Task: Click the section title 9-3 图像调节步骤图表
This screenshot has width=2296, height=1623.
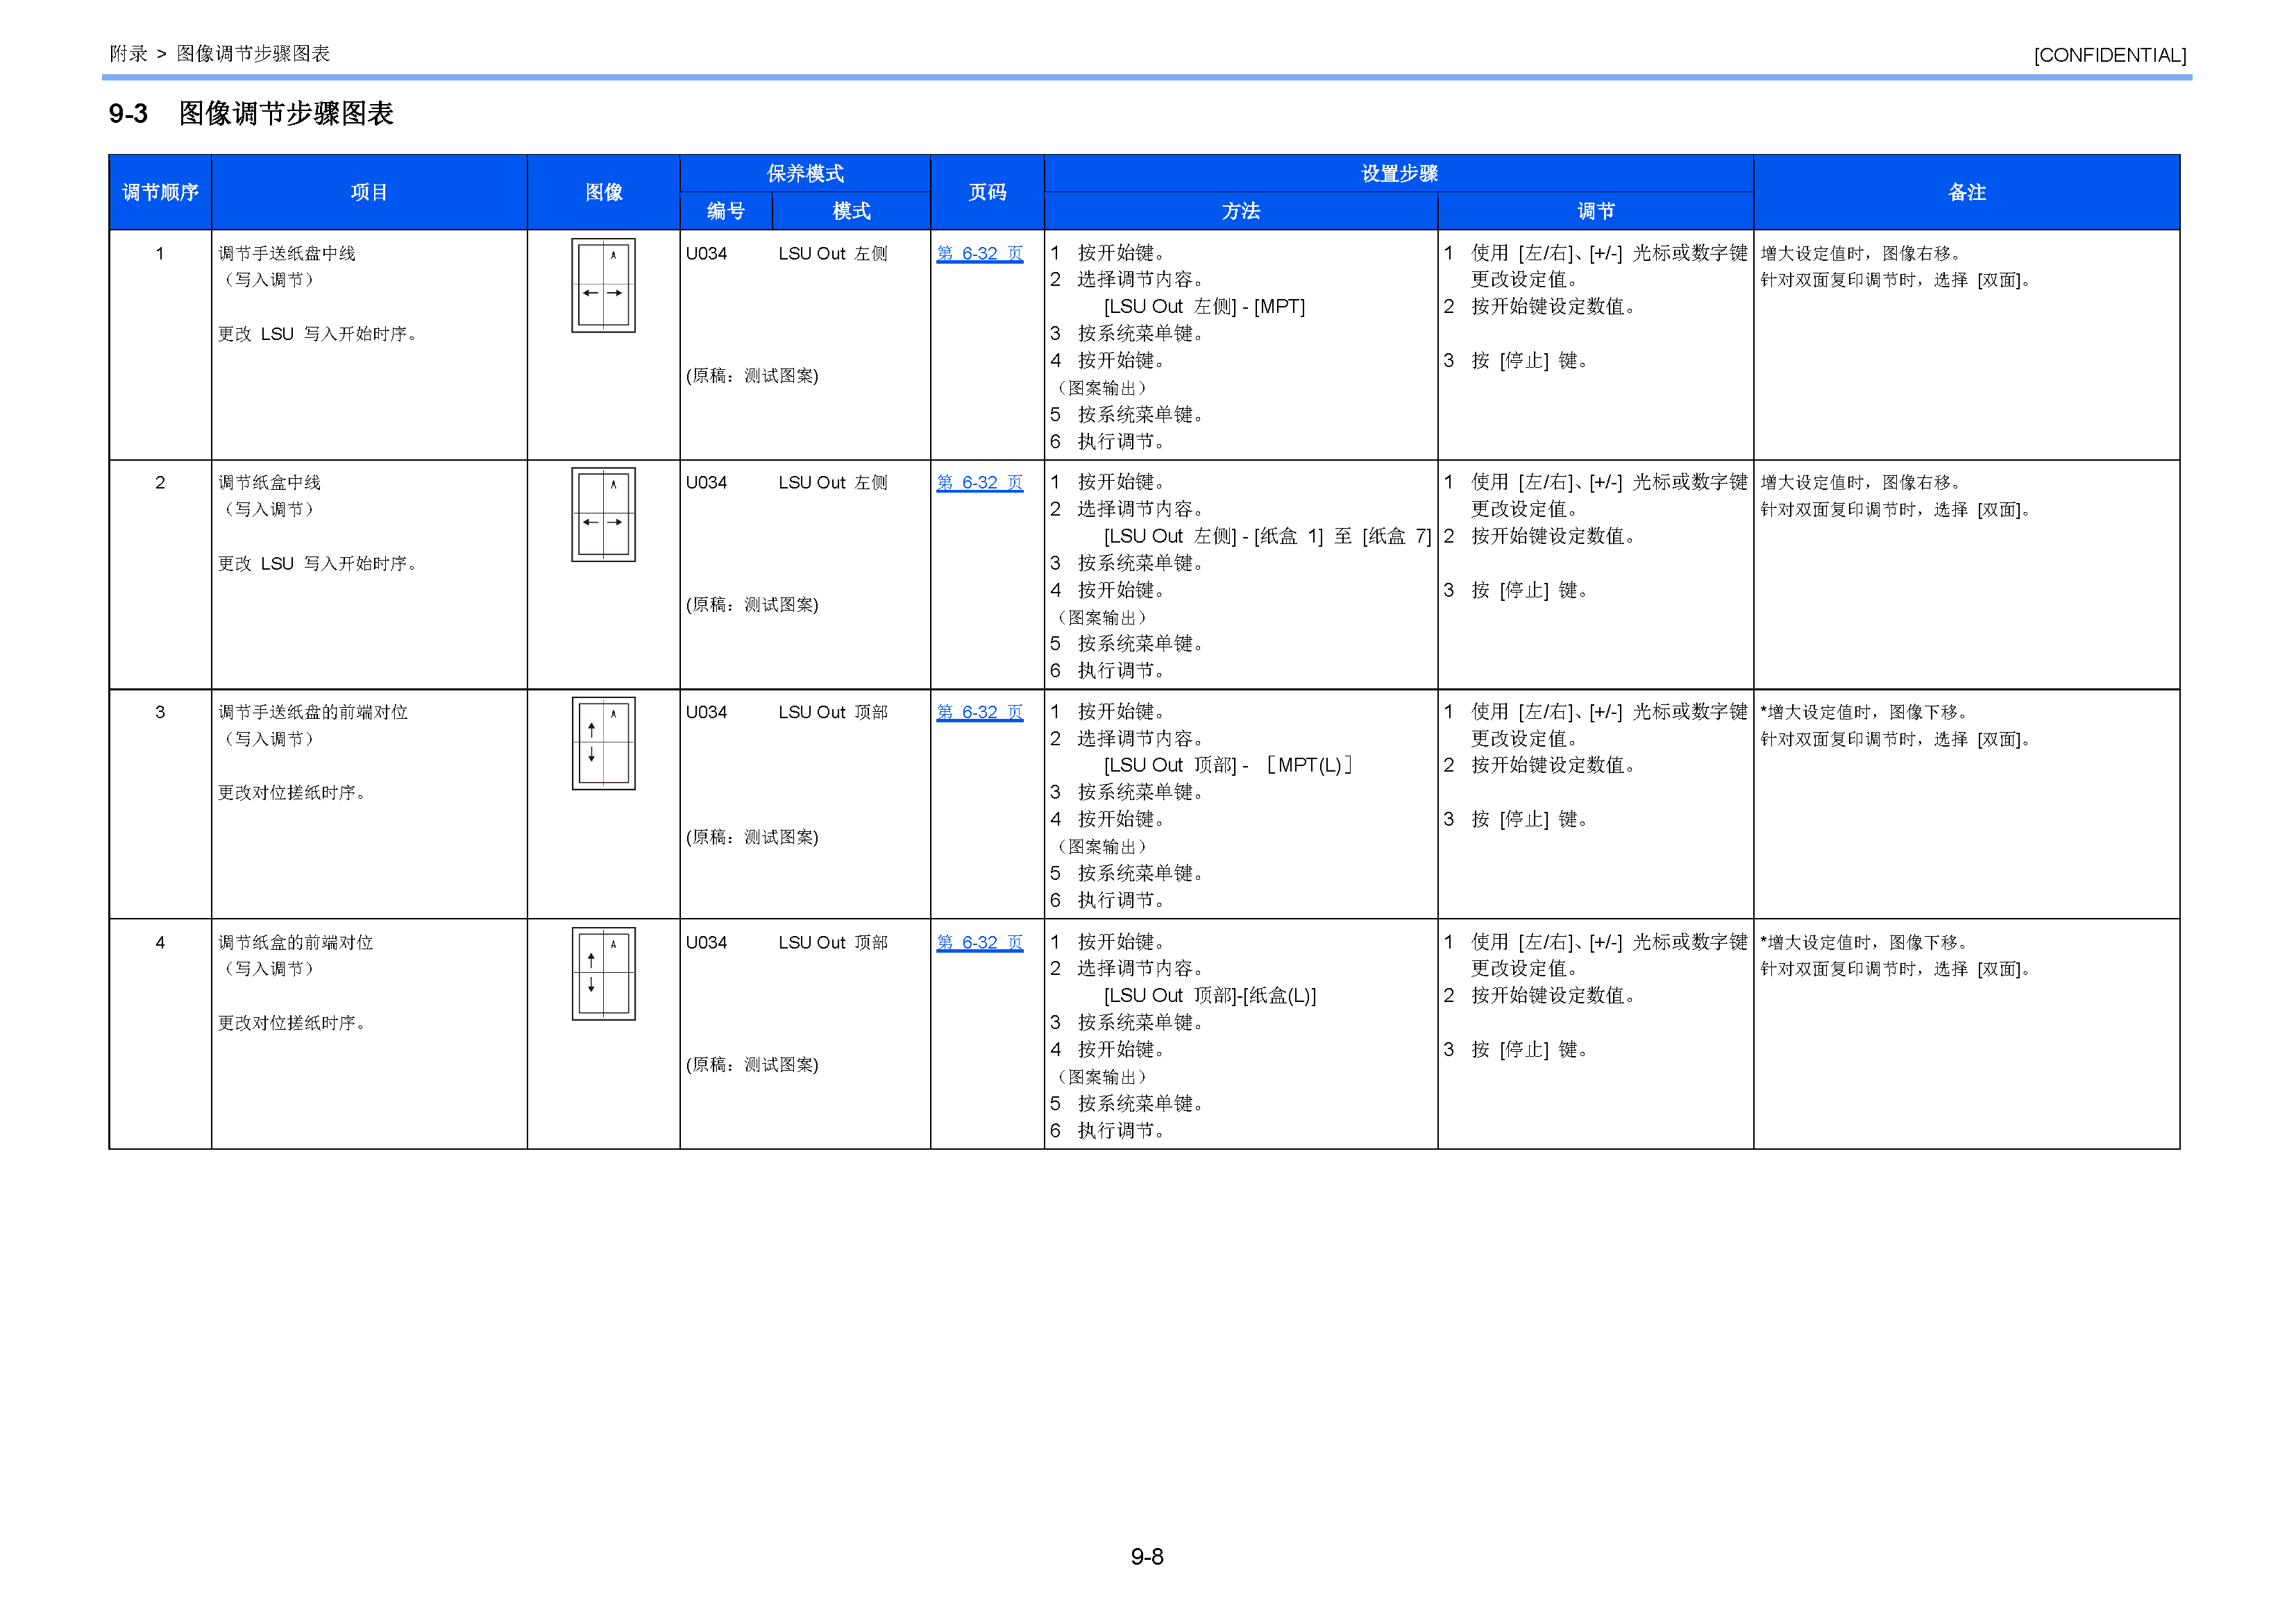Action: 251,114
